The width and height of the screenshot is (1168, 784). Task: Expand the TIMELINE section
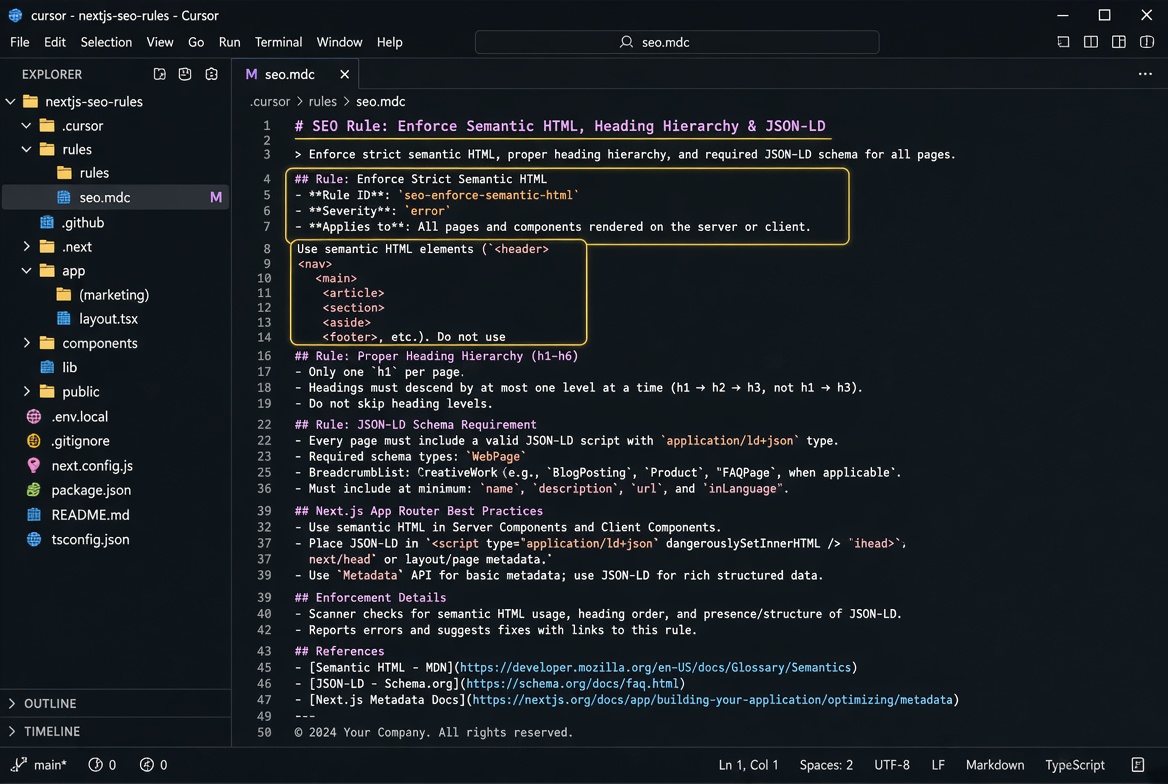[x=115, y=731]
